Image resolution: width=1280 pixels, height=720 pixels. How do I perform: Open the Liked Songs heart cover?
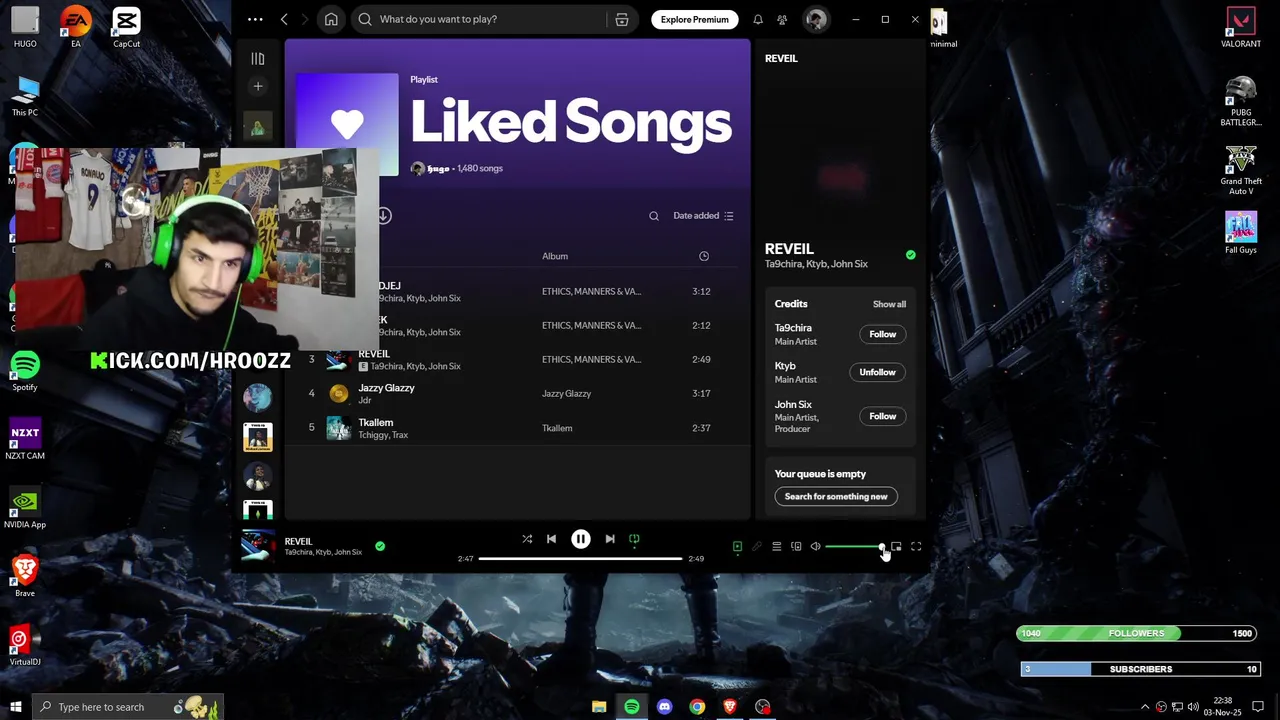point(347,124)
